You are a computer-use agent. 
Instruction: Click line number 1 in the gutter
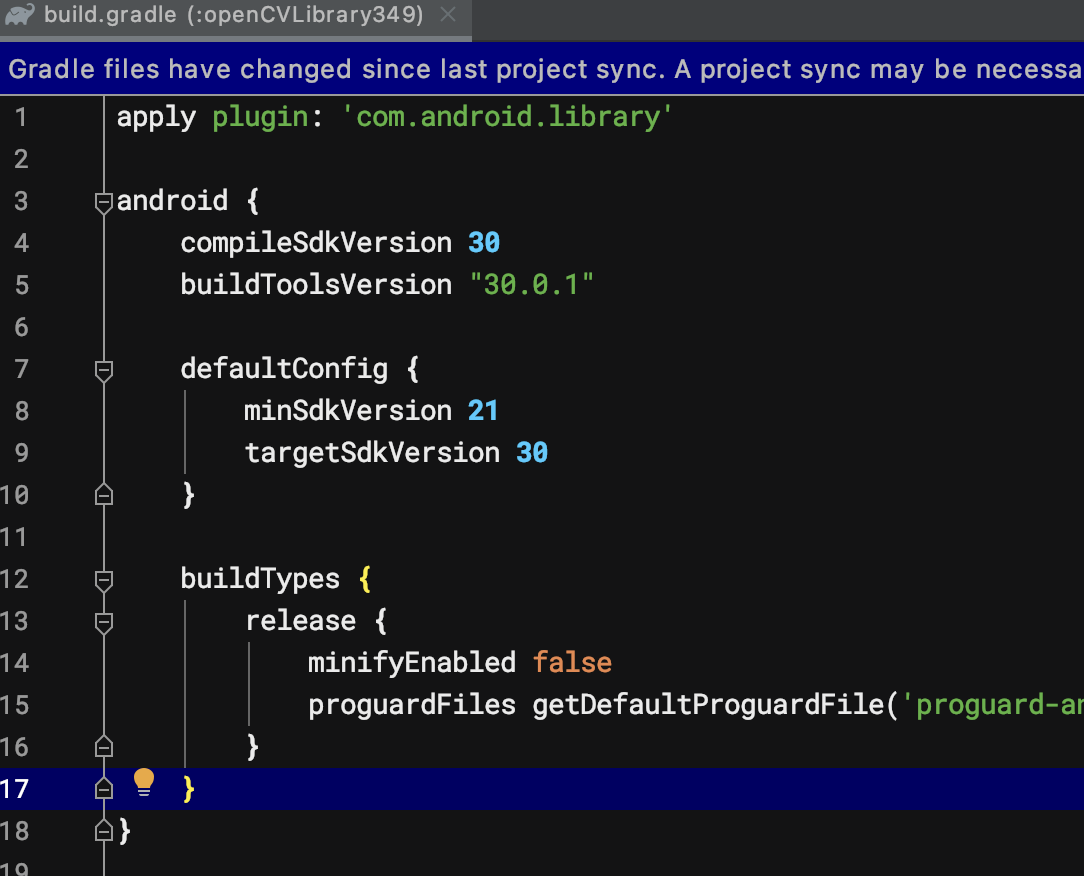click(x=21, y=117)
